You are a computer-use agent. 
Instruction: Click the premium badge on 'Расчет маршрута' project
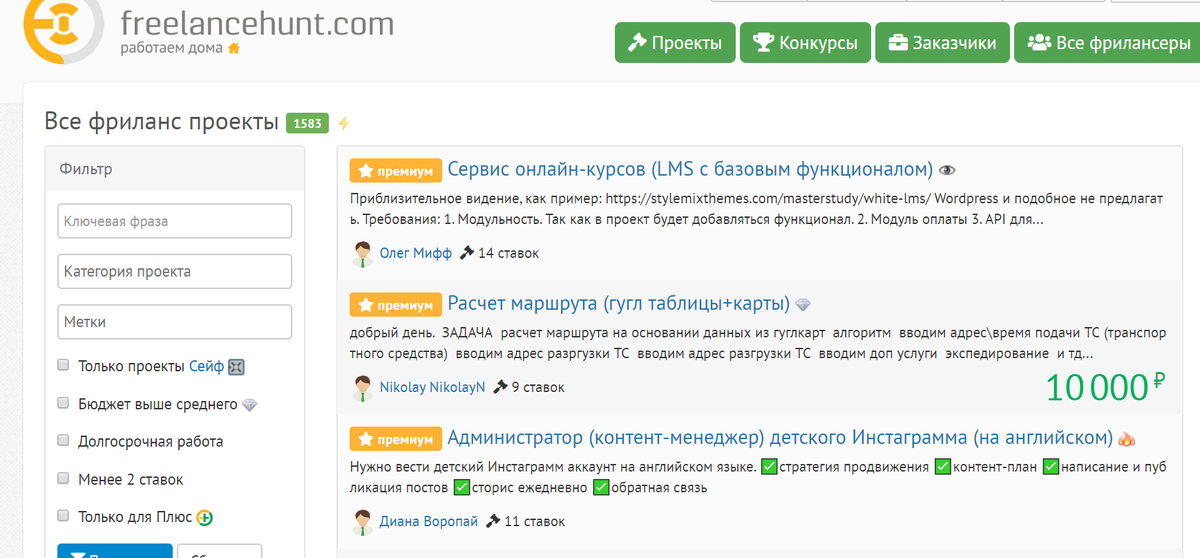pyautogui.click(x=394, y=305)
